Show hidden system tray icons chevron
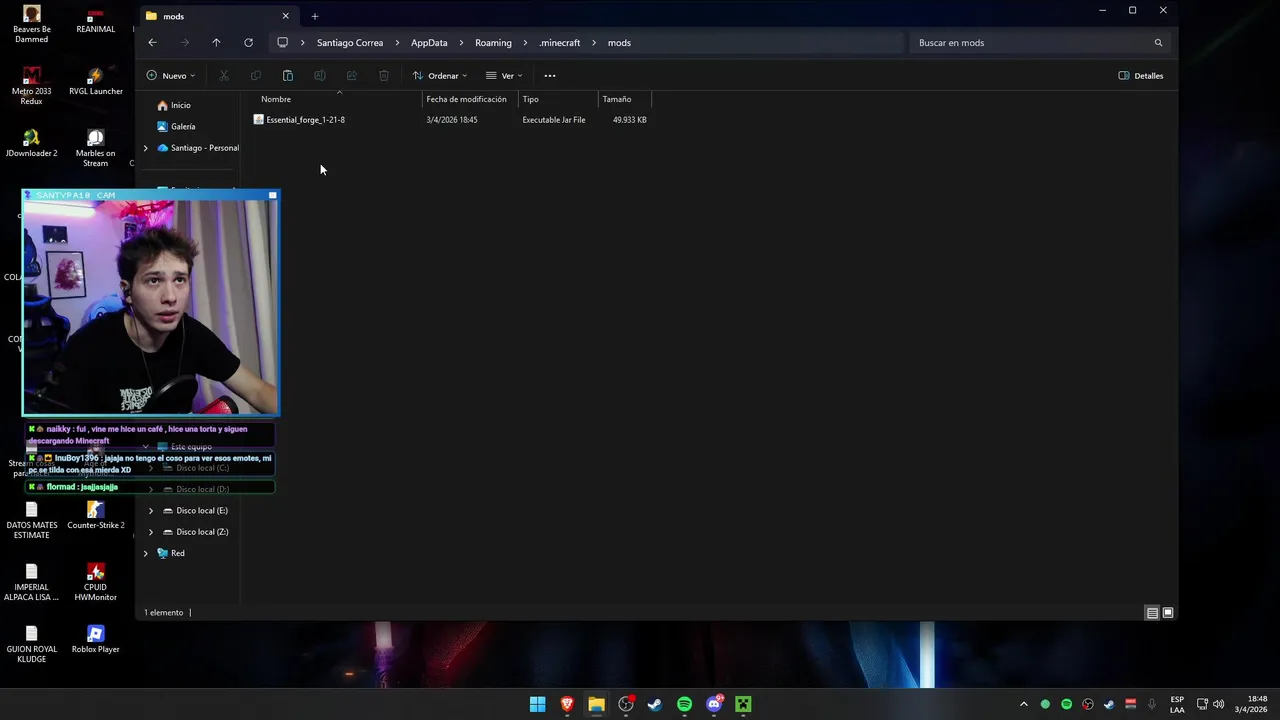Screen dimensions: 1280x720 (x=1023, y=704)
